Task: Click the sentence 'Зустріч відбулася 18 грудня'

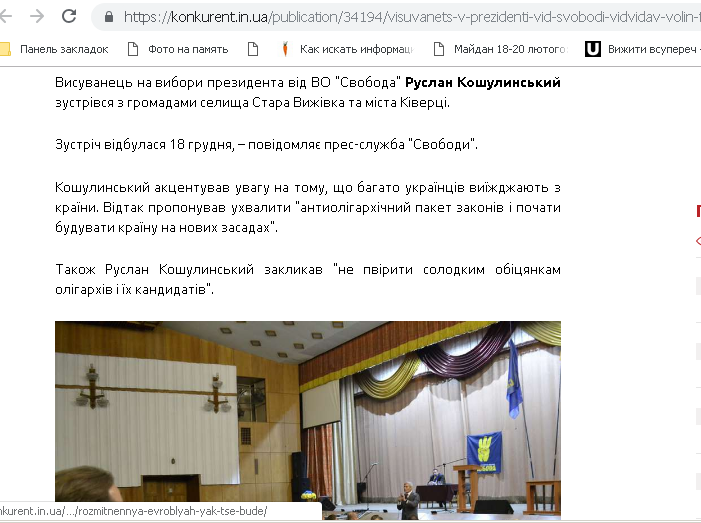Action: point(144,144)
